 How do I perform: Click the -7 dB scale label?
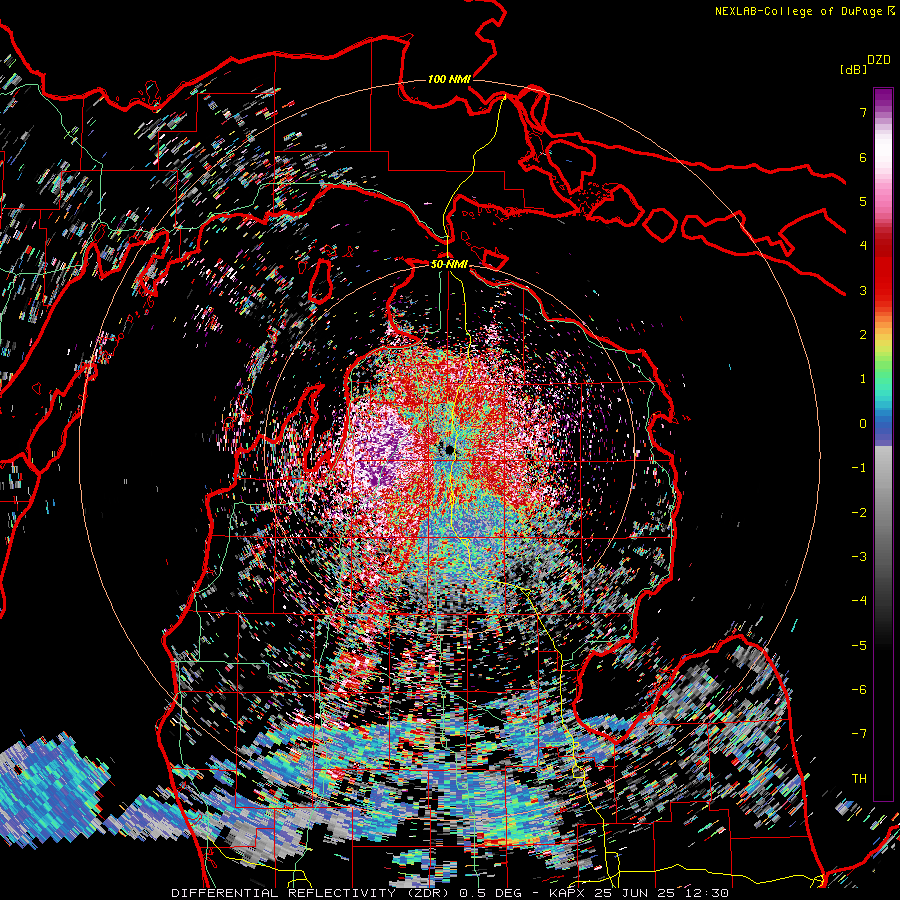point(859,734)
